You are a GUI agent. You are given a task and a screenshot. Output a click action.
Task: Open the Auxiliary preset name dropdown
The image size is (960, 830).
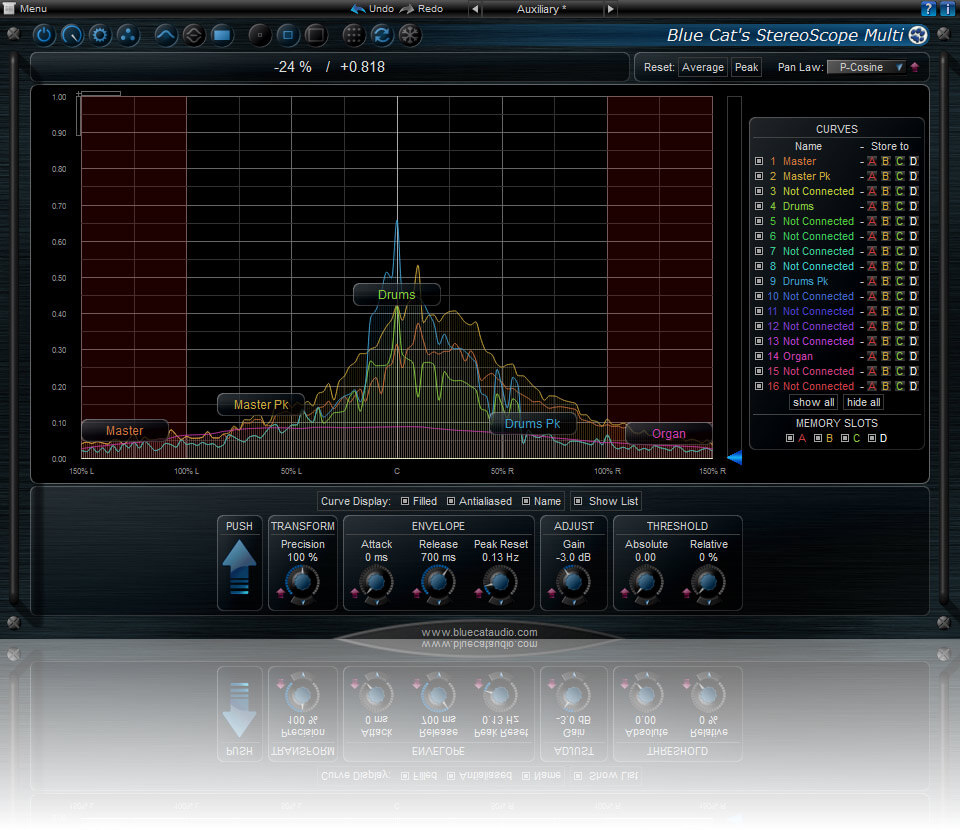[x=543, y=9]
